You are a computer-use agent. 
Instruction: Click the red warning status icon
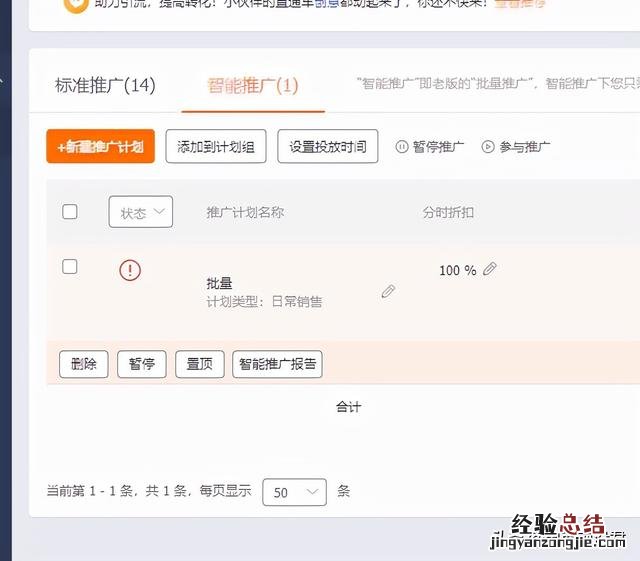[130, 270]
